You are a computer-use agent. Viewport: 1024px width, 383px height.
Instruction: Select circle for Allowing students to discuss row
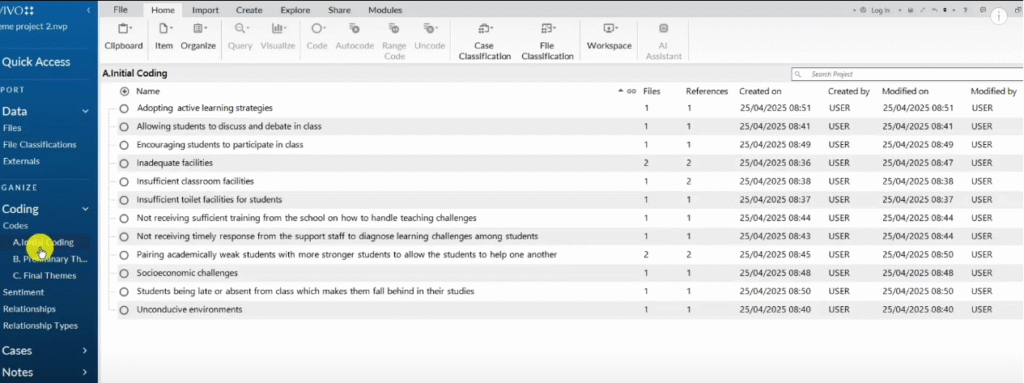[124, 126]
